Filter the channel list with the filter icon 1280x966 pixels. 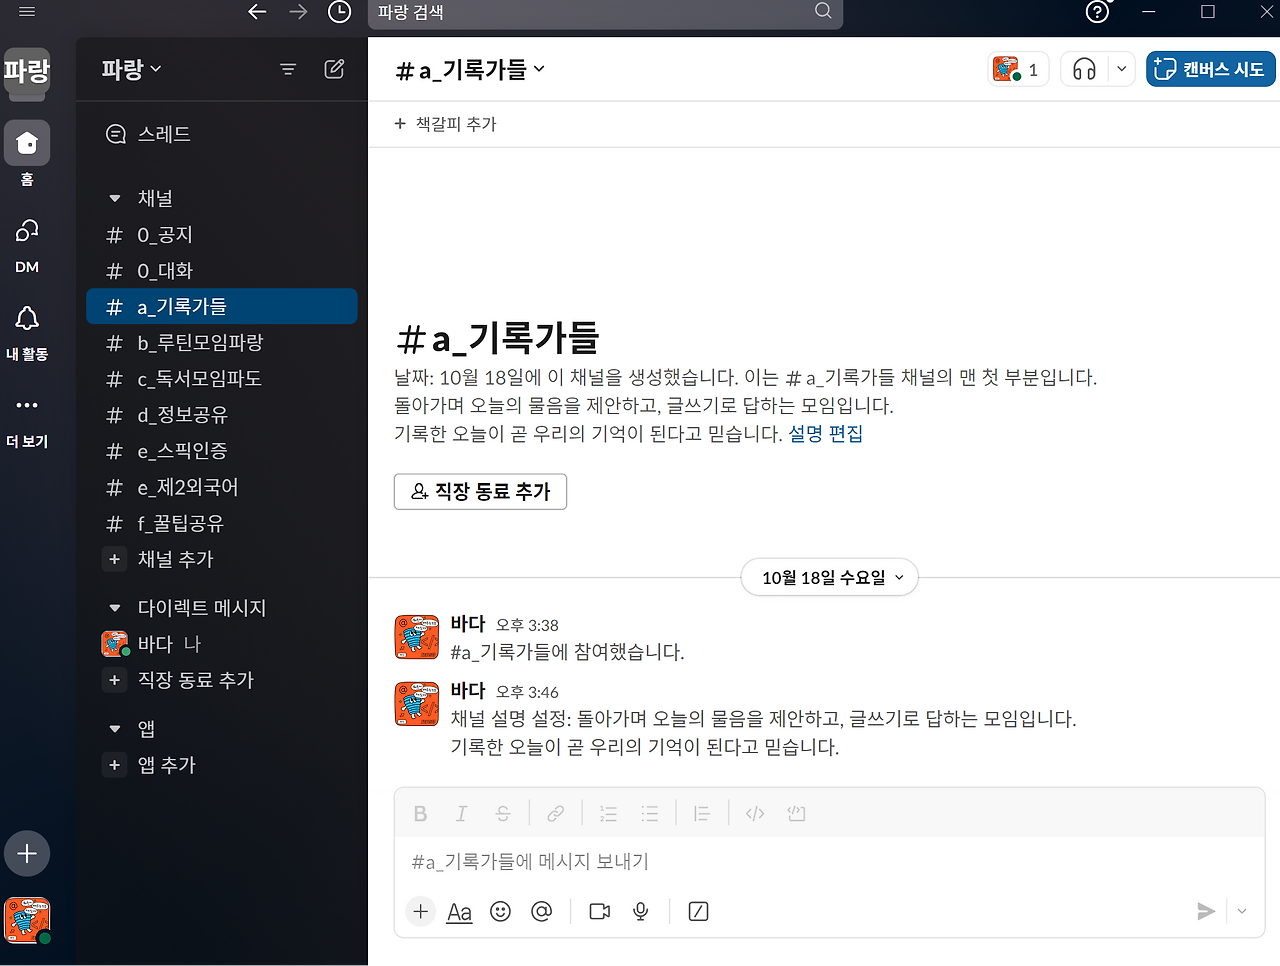click(288, 68)
